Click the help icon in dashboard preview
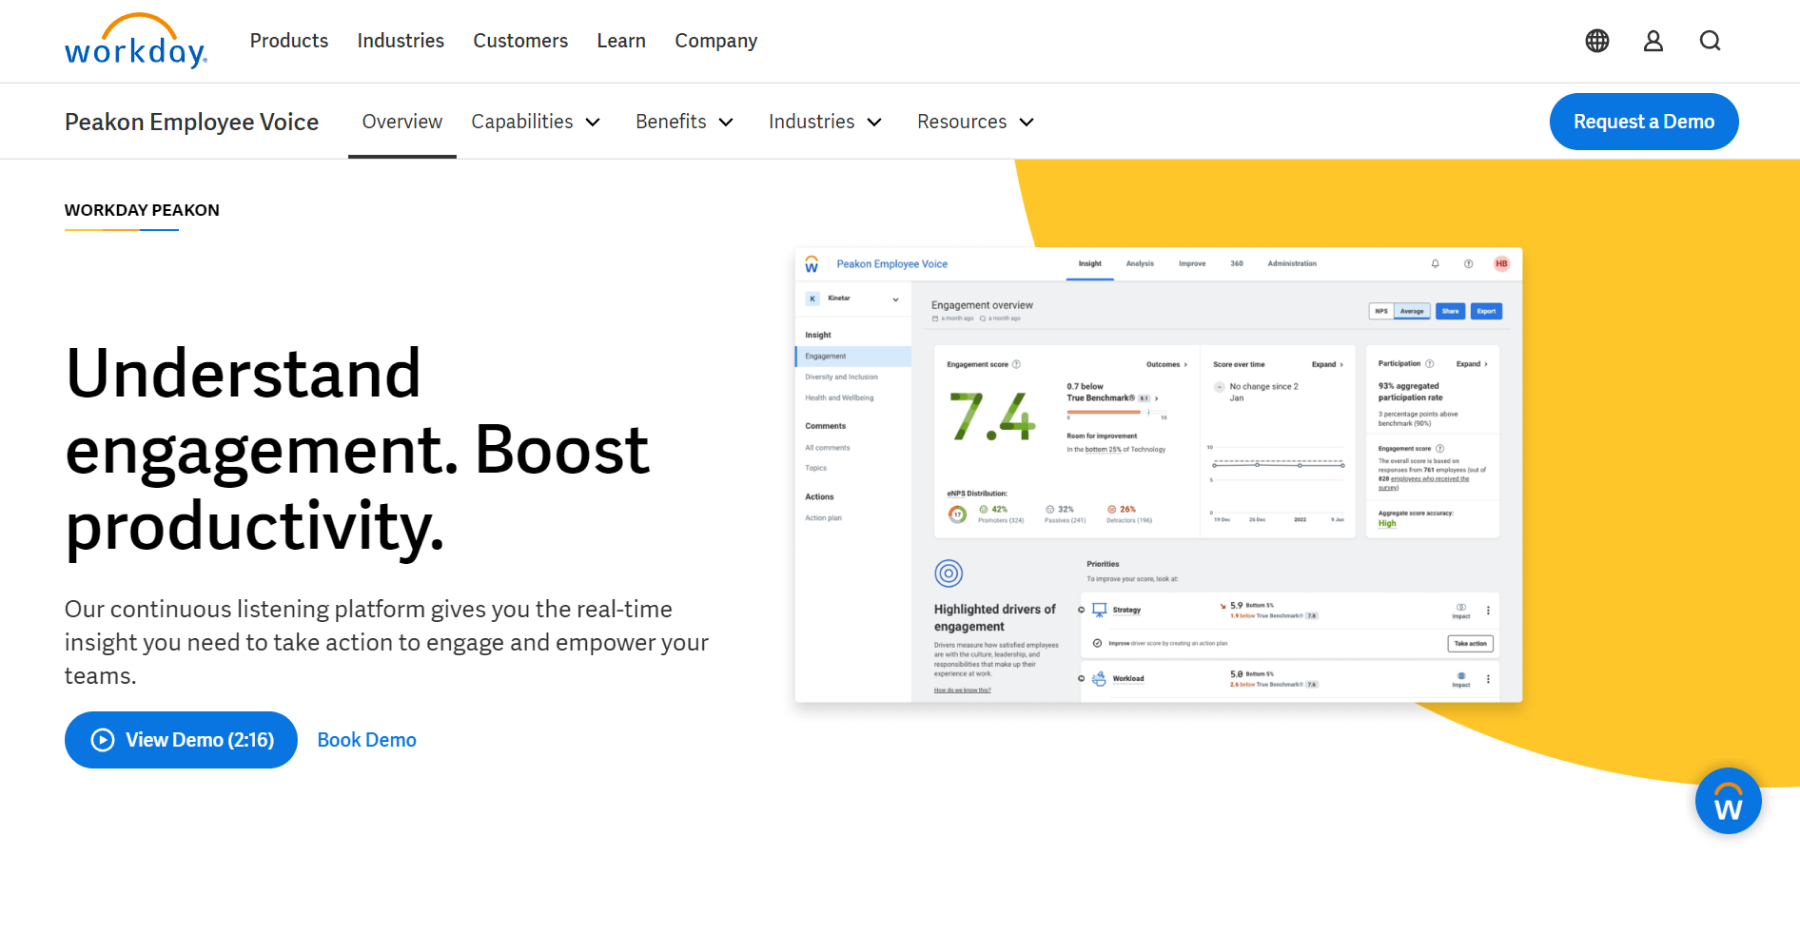 [x=1468, y=264]
